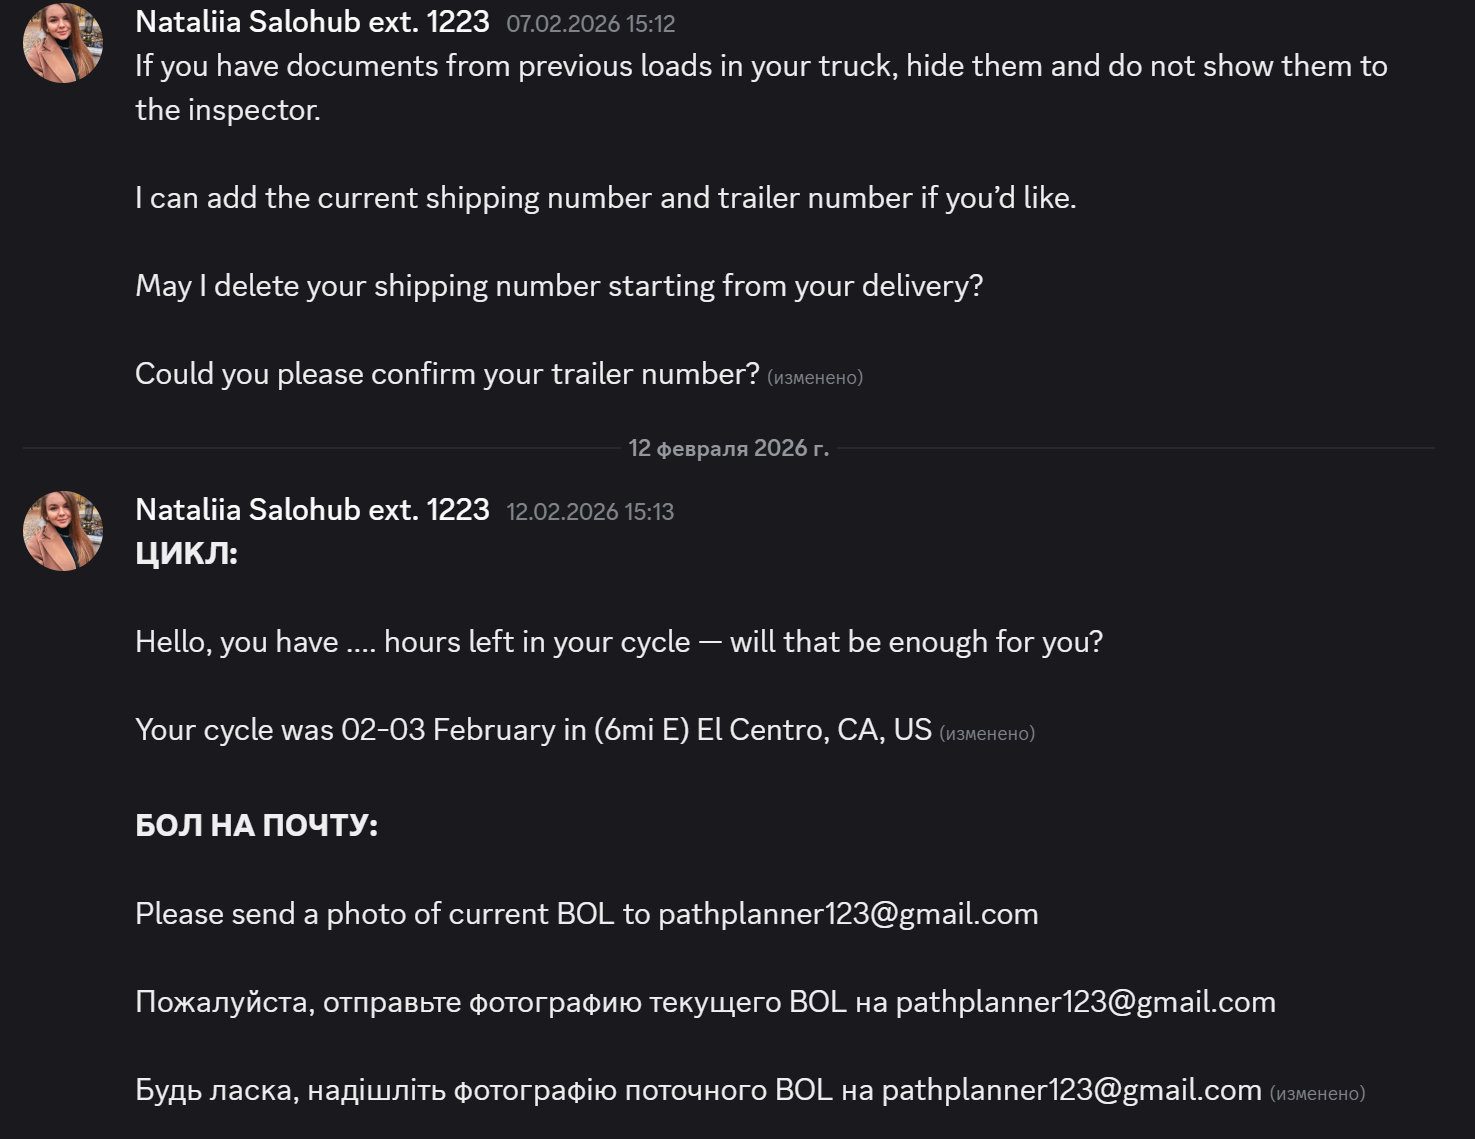Click the 07.02.2026 15:12 timestamp

tap(590, 24)
